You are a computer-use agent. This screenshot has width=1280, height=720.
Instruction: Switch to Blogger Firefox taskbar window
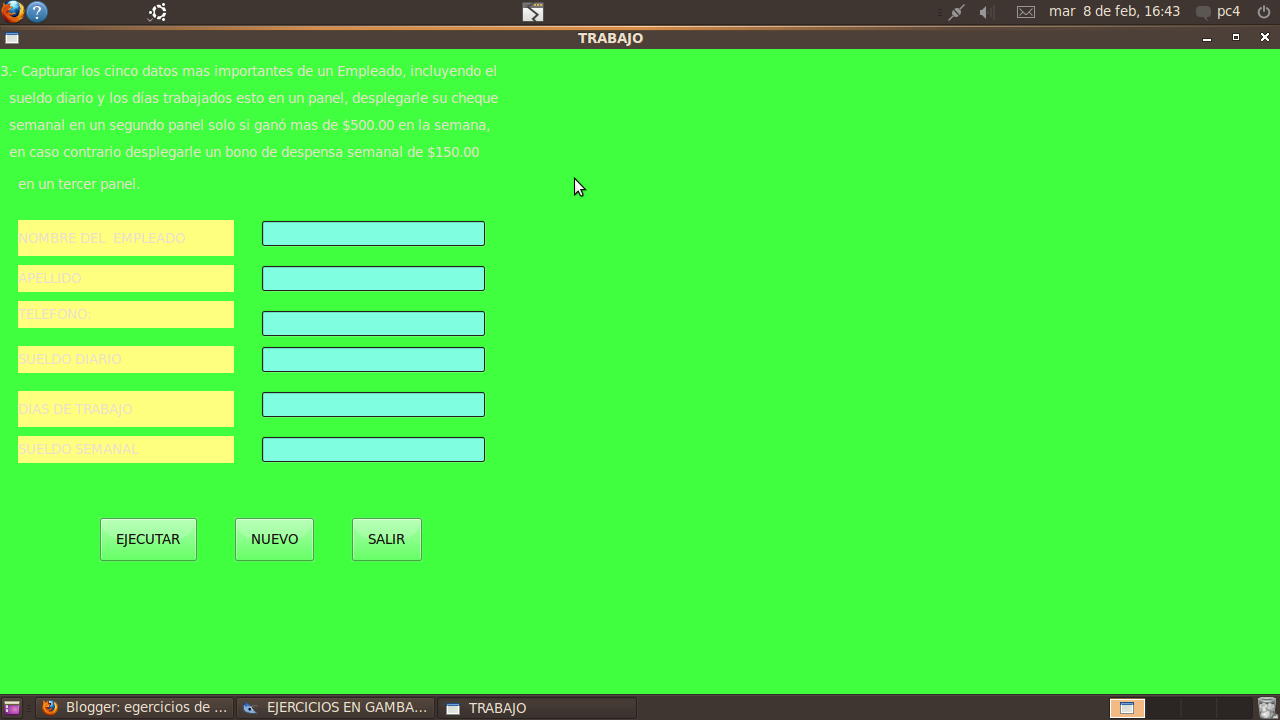click(136, 708)
